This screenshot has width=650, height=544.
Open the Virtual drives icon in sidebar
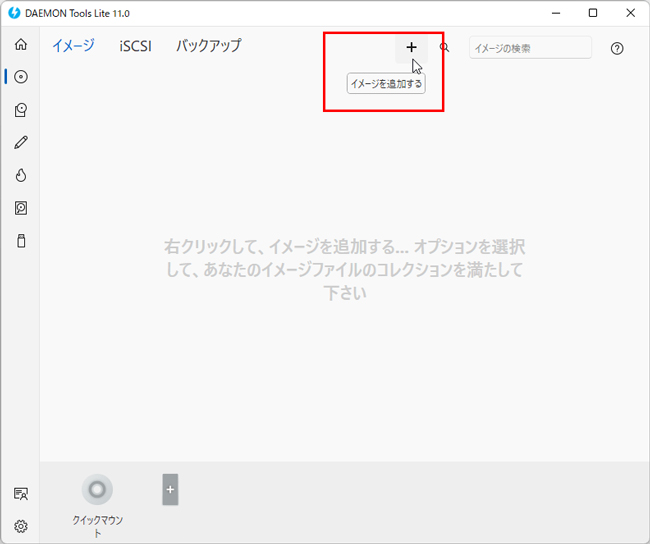(x=21, y=110)
